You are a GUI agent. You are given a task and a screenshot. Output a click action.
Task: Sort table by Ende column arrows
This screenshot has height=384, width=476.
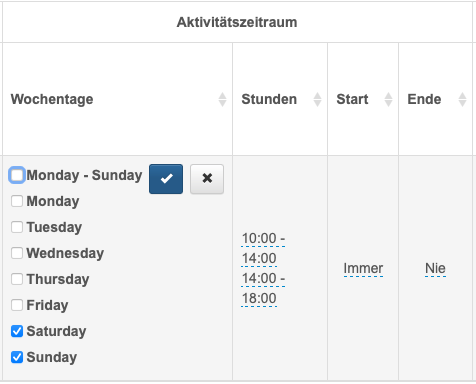[462, 99]
